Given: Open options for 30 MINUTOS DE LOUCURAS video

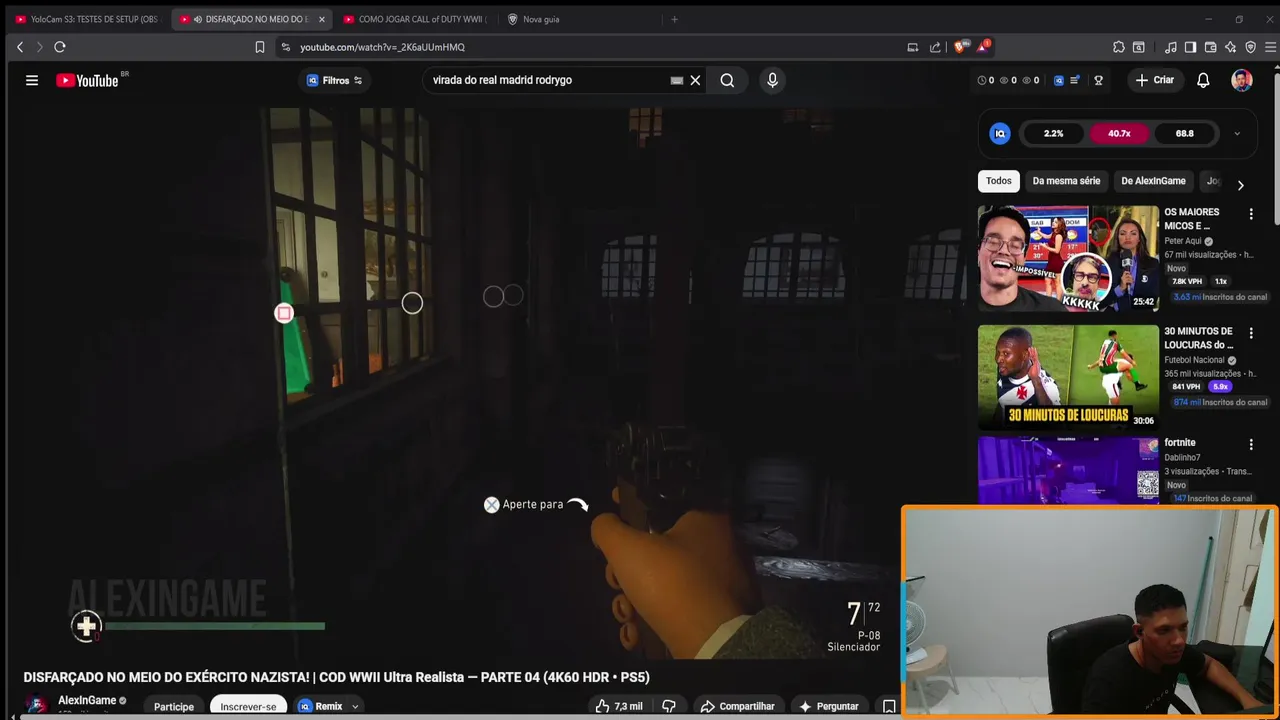Looking at the screenshot, I should (1251, 333).
